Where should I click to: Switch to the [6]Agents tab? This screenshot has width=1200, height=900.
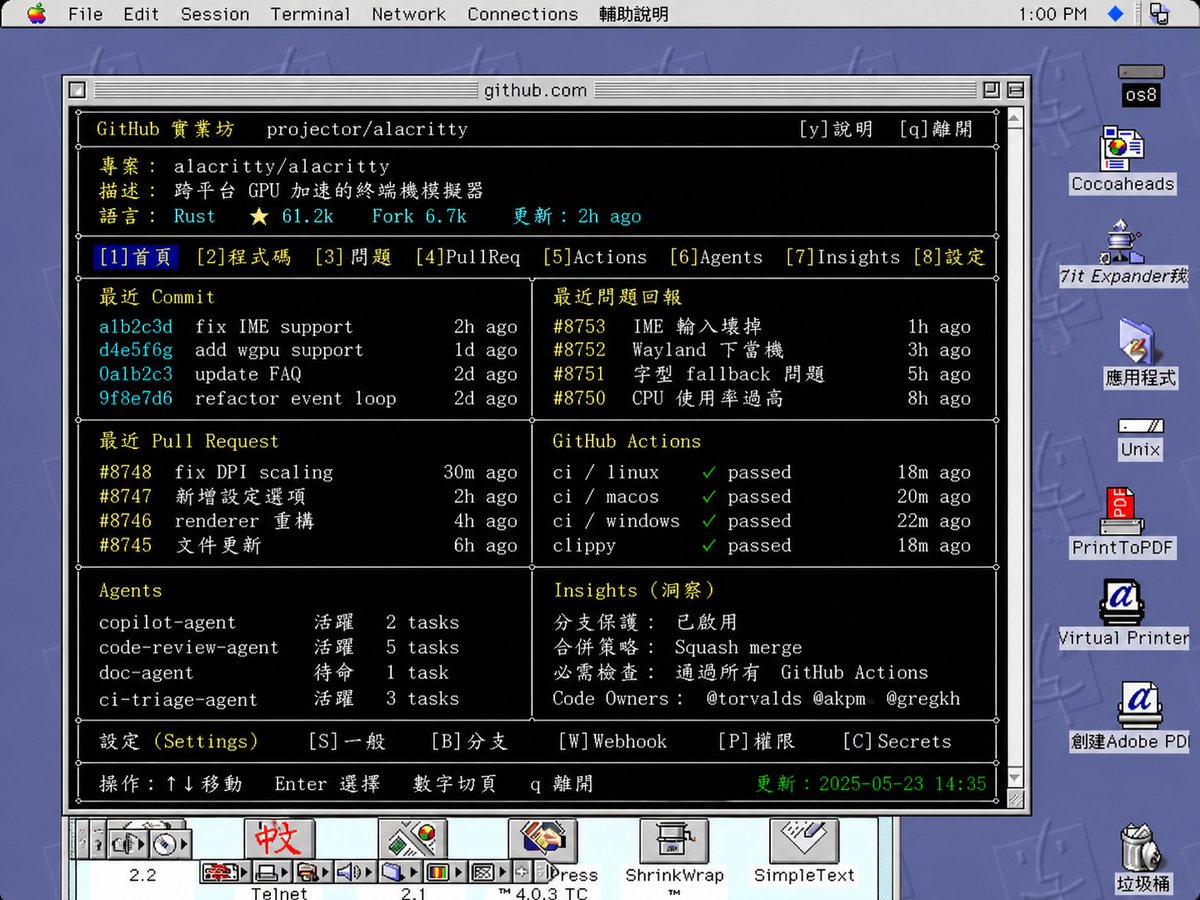coord(716,257)
